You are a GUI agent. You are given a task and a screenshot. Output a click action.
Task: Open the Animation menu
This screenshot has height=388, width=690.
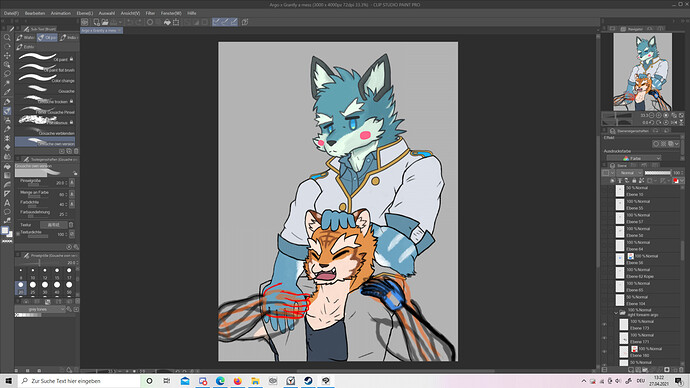point(61,13)
